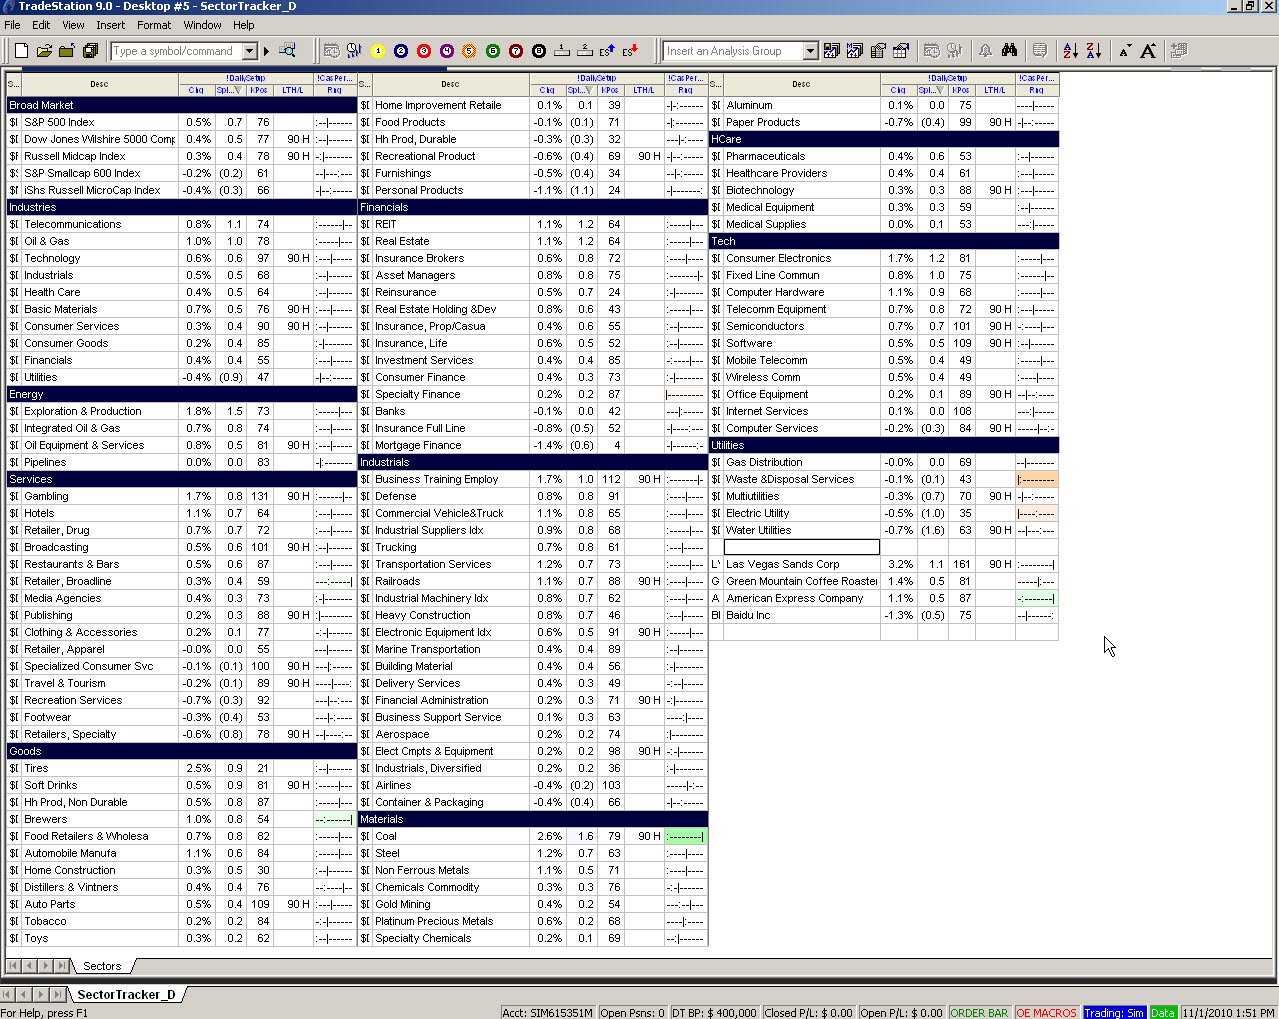Click the DT BP: $ 400,000 status field

[714, 1012]
